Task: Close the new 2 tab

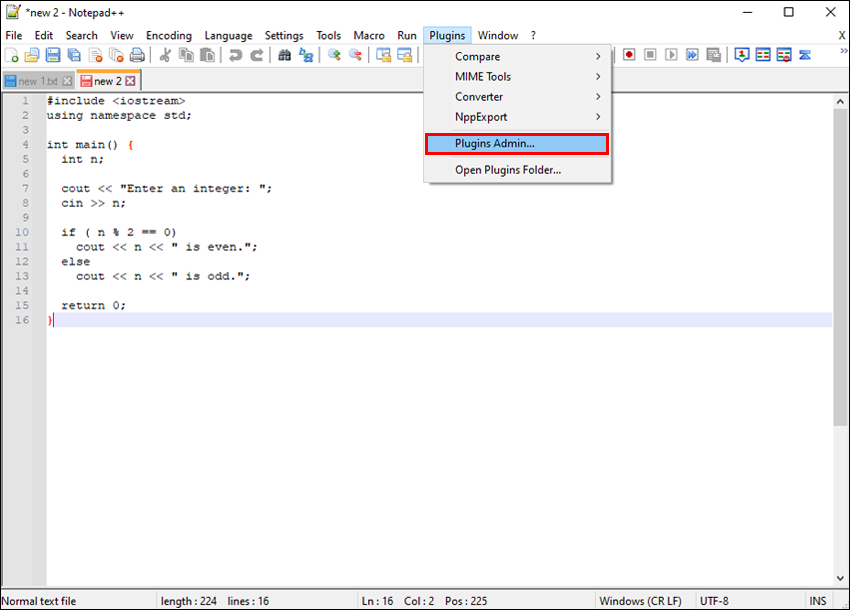Action: [x=131, y=81]
